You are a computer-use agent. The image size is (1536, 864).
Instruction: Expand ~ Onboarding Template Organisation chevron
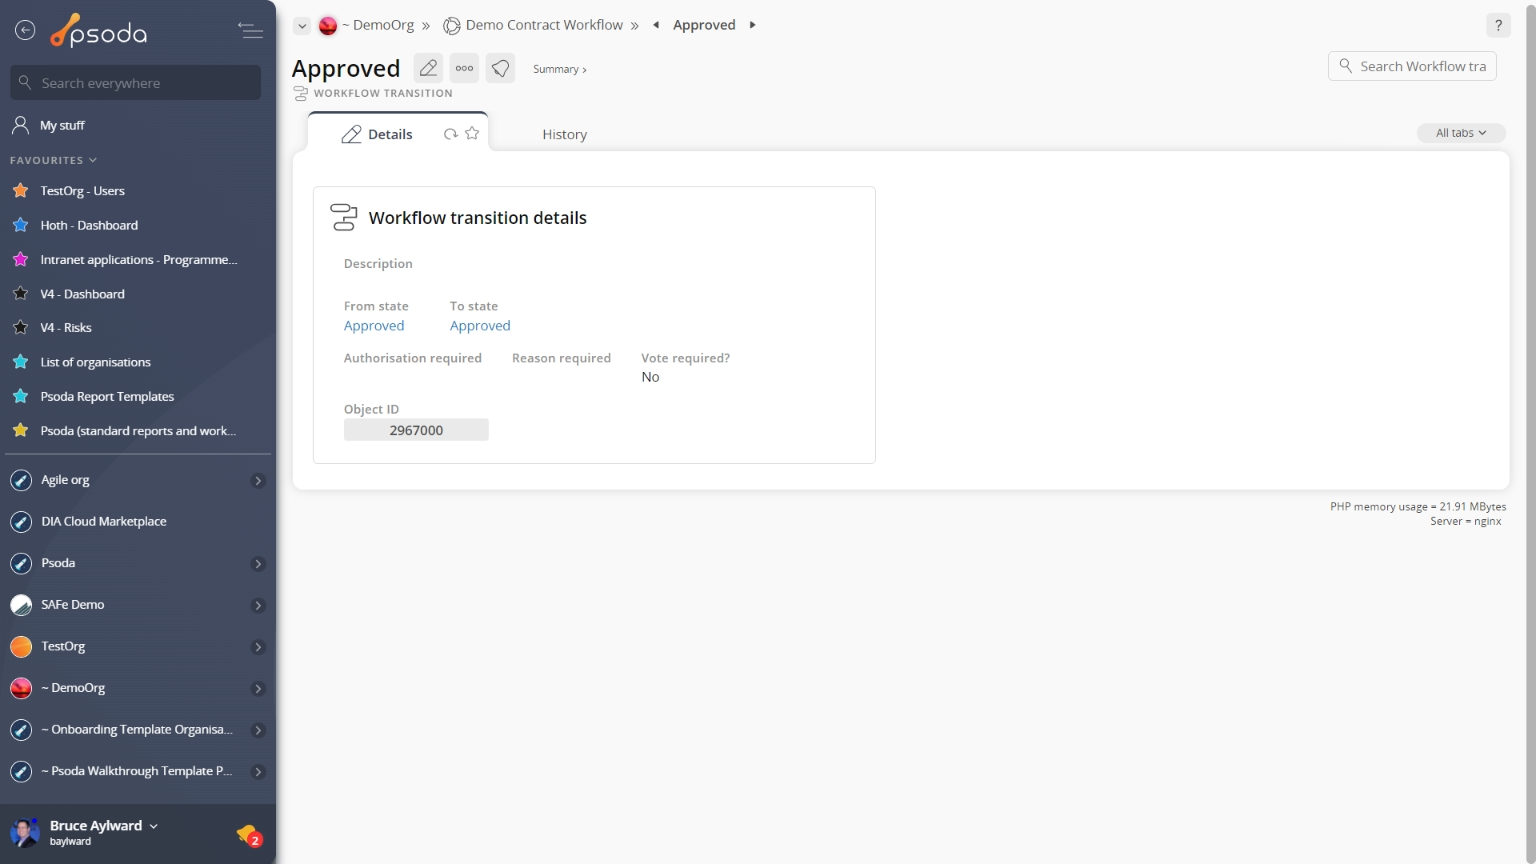(x=258, y=731)
